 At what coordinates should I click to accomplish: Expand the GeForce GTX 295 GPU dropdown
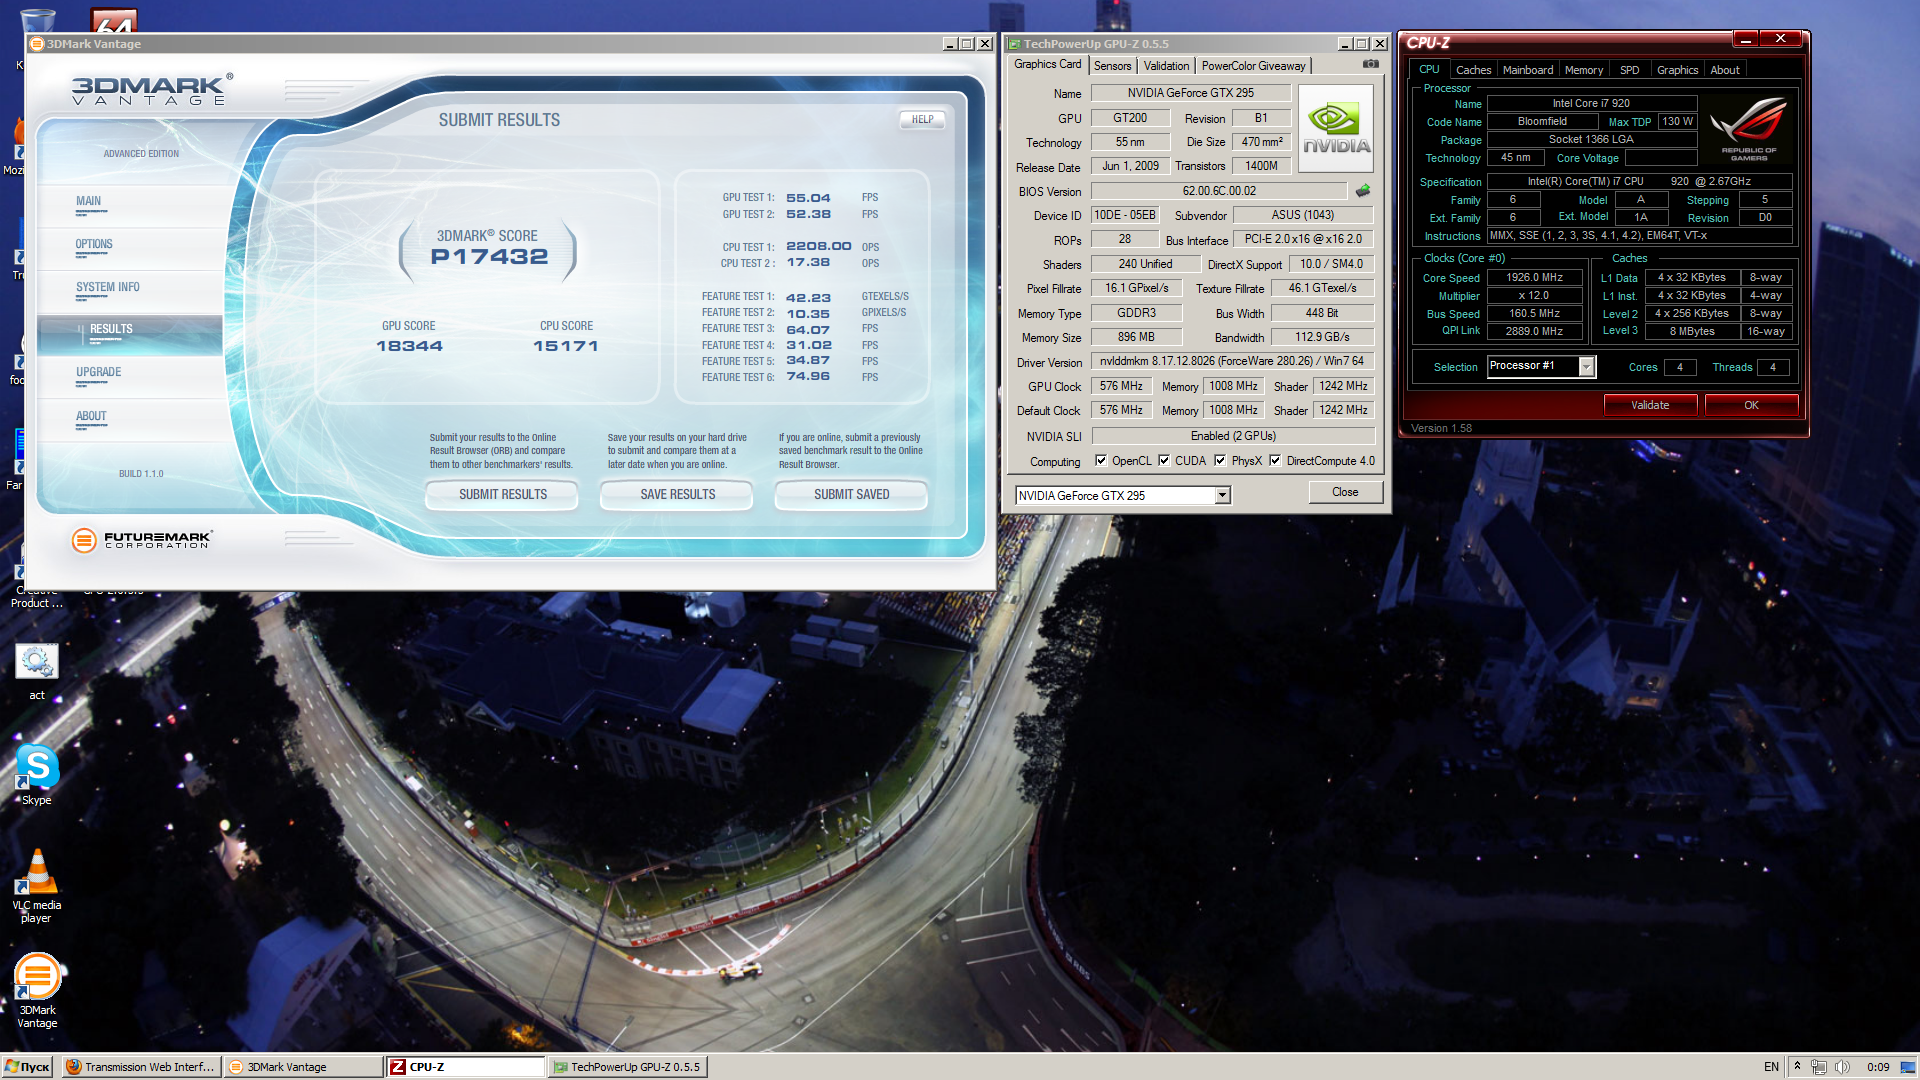click(1222, 496)
